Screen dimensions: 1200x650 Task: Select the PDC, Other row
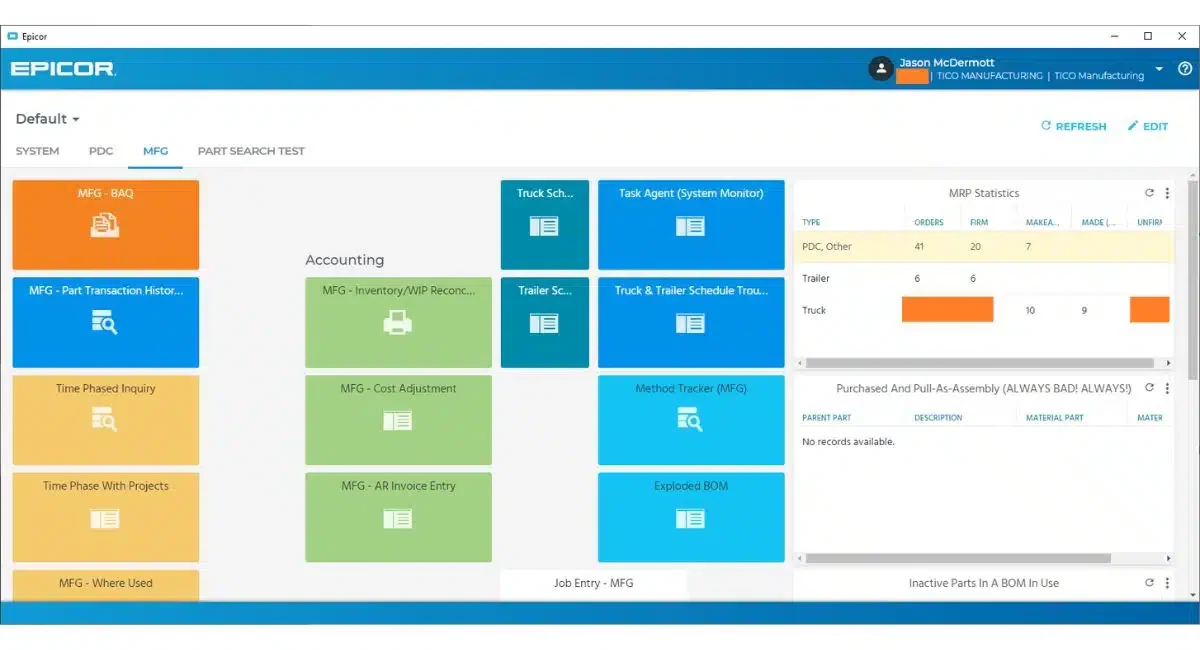pyautogui.click(x=983, y=246)
